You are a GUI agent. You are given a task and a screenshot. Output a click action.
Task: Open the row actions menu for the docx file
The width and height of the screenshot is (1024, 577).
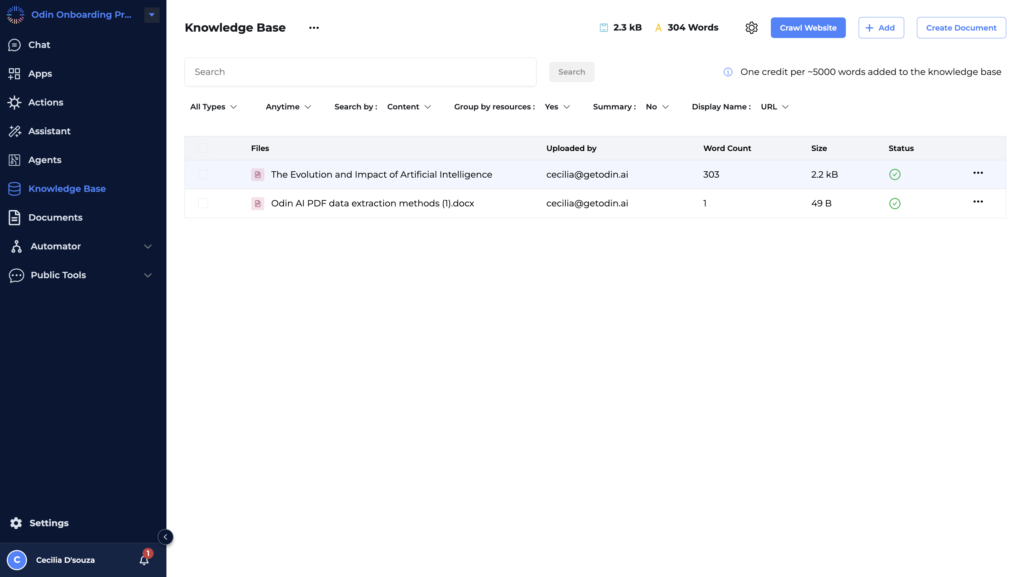click(x=977, y=201)
